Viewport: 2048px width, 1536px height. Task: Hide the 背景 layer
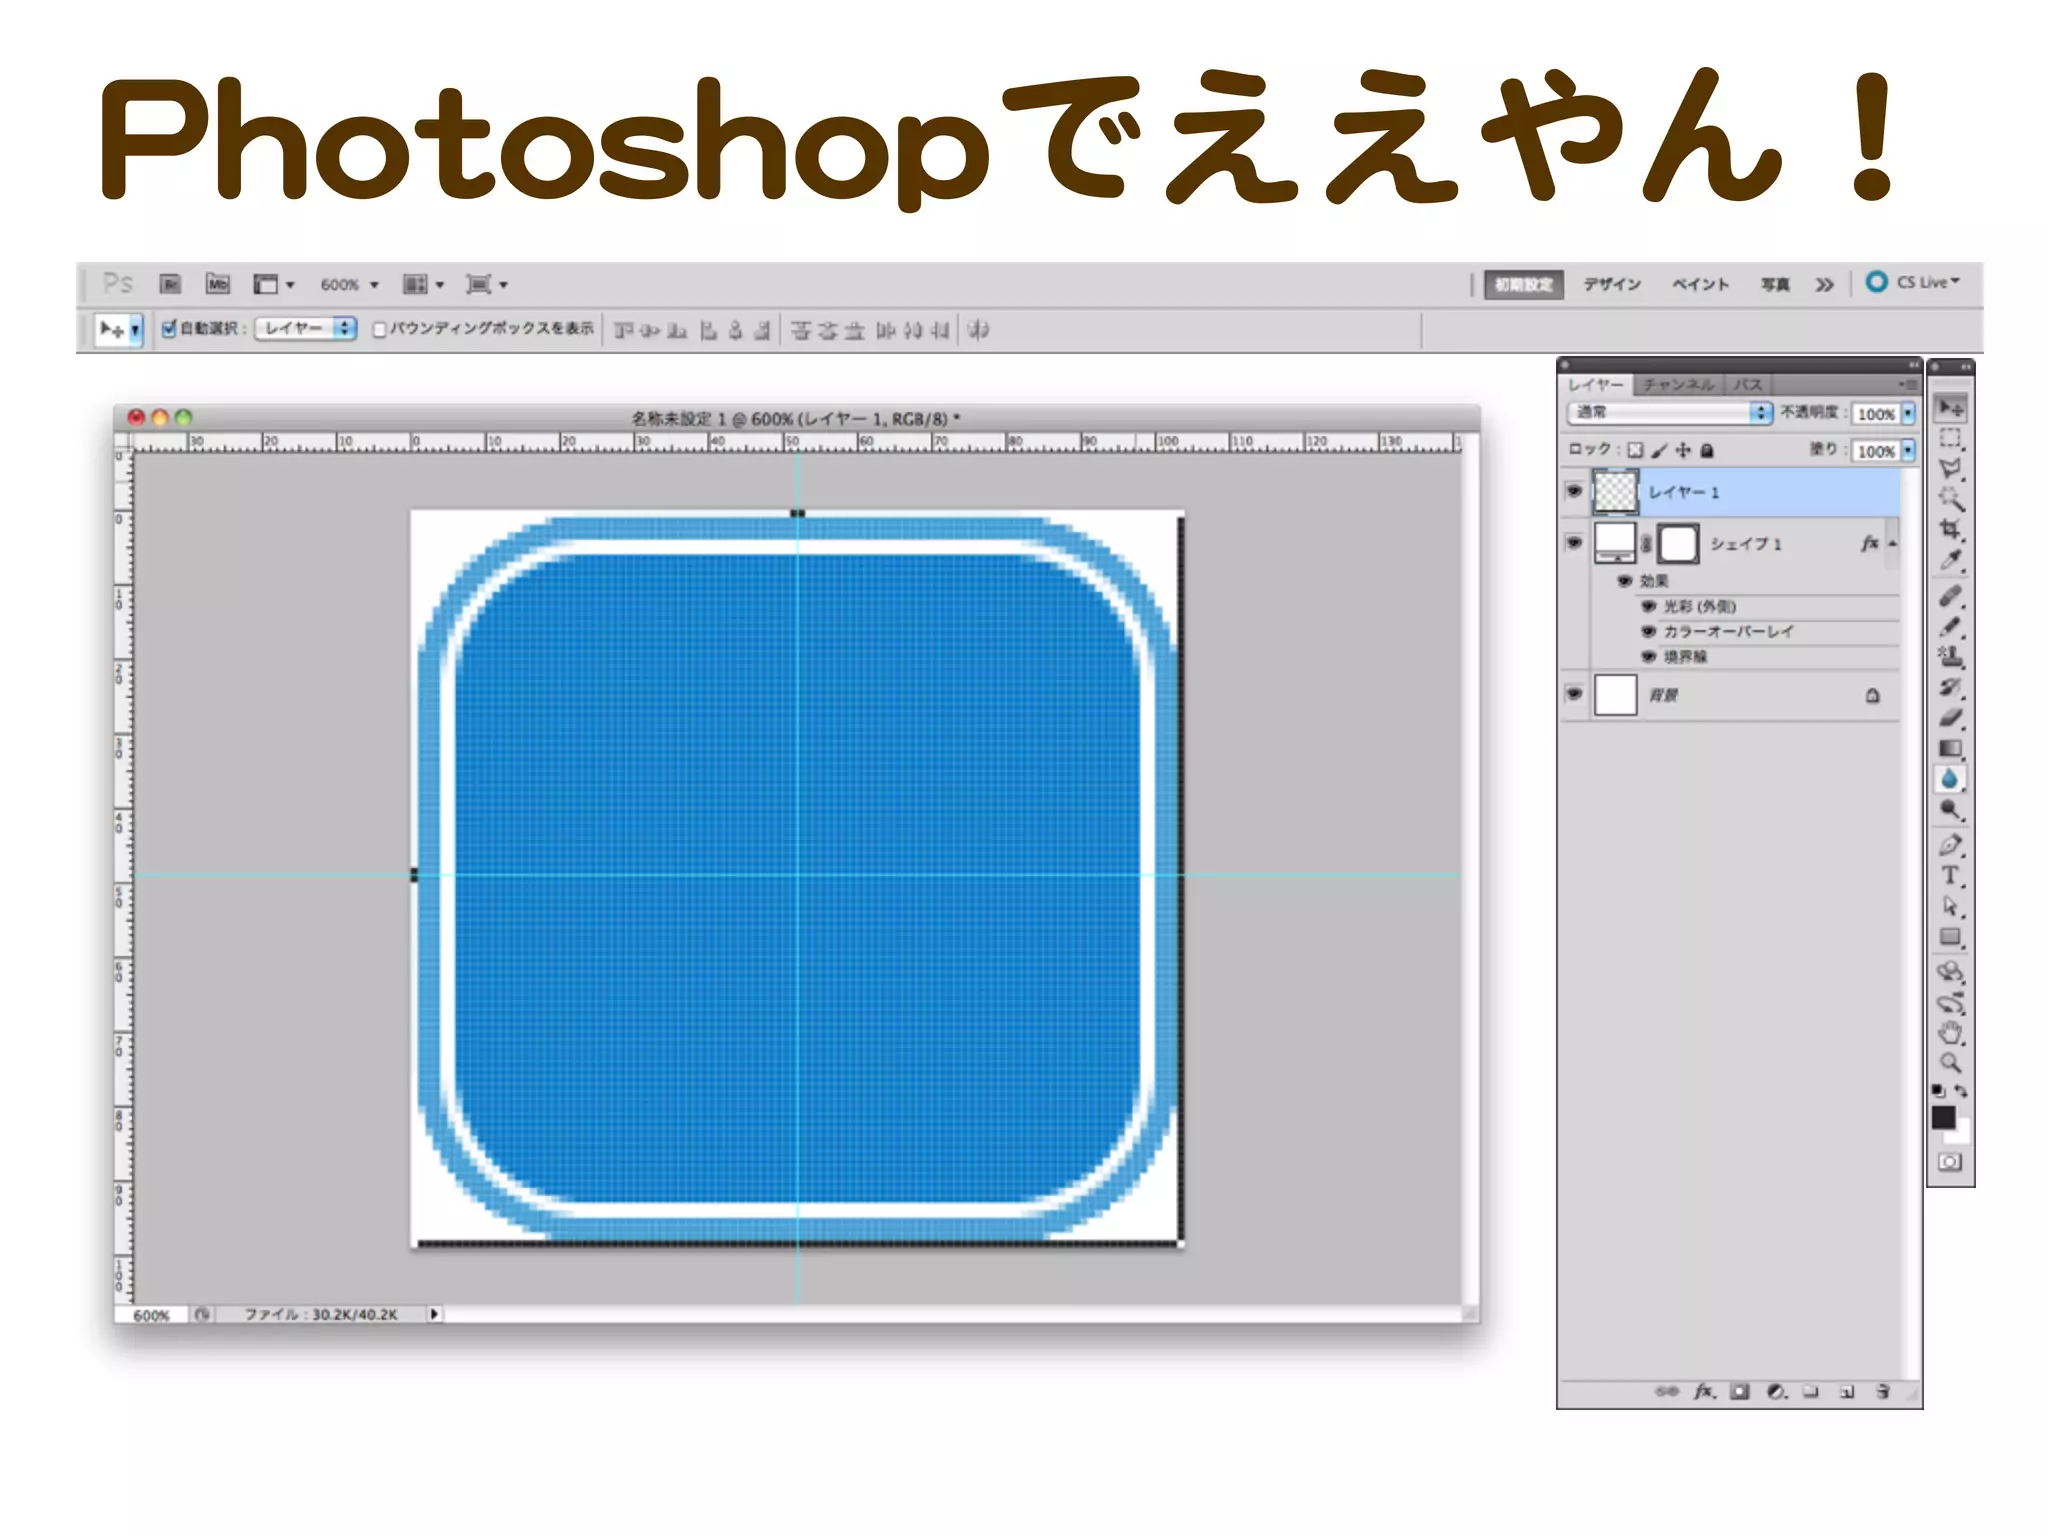(1574, 693)
